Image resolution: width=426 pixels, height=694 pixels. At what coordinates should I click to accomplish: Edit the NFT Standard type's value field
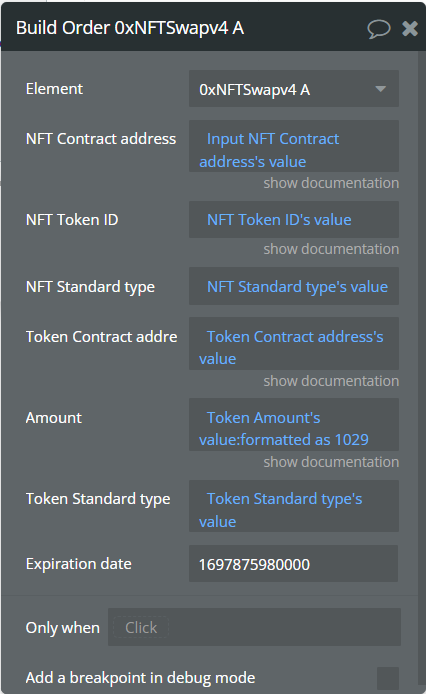(x=294, y=286)
